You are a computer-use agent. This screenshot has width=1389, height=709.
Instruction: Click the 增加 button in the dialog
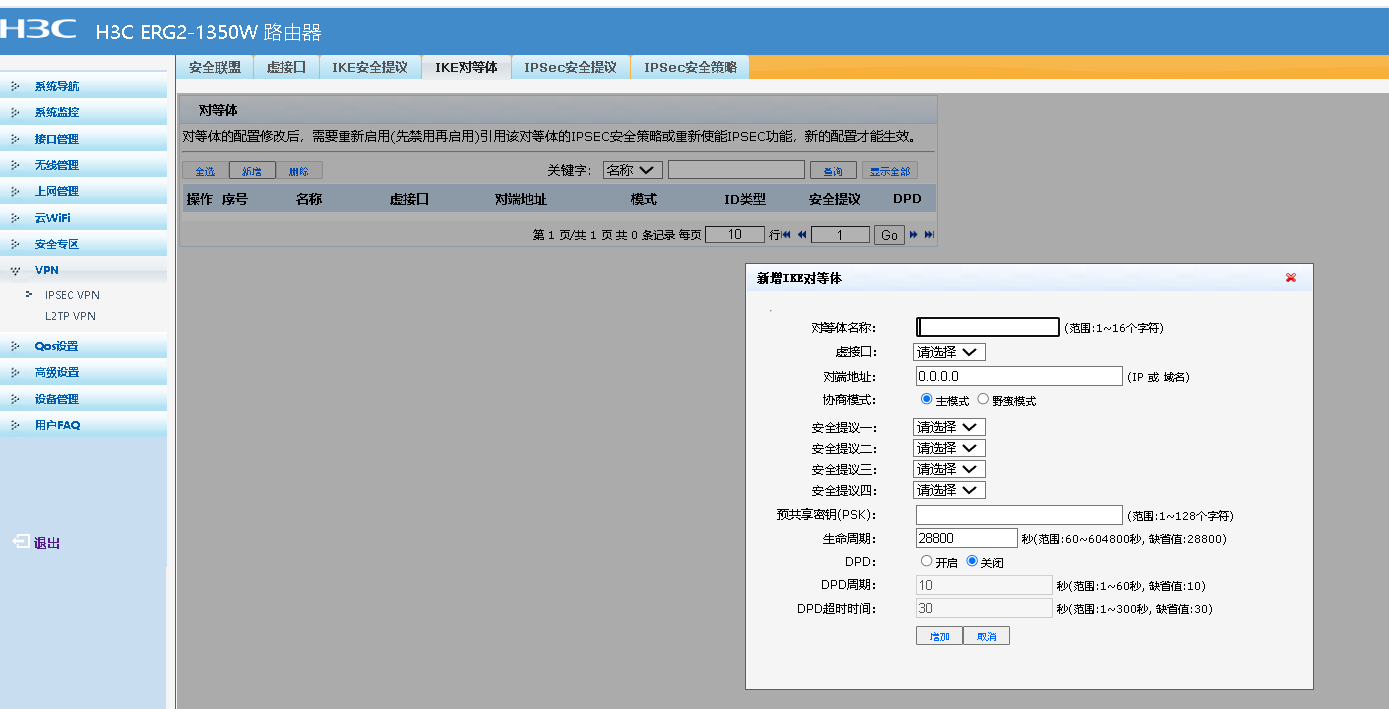click(939, 636)
